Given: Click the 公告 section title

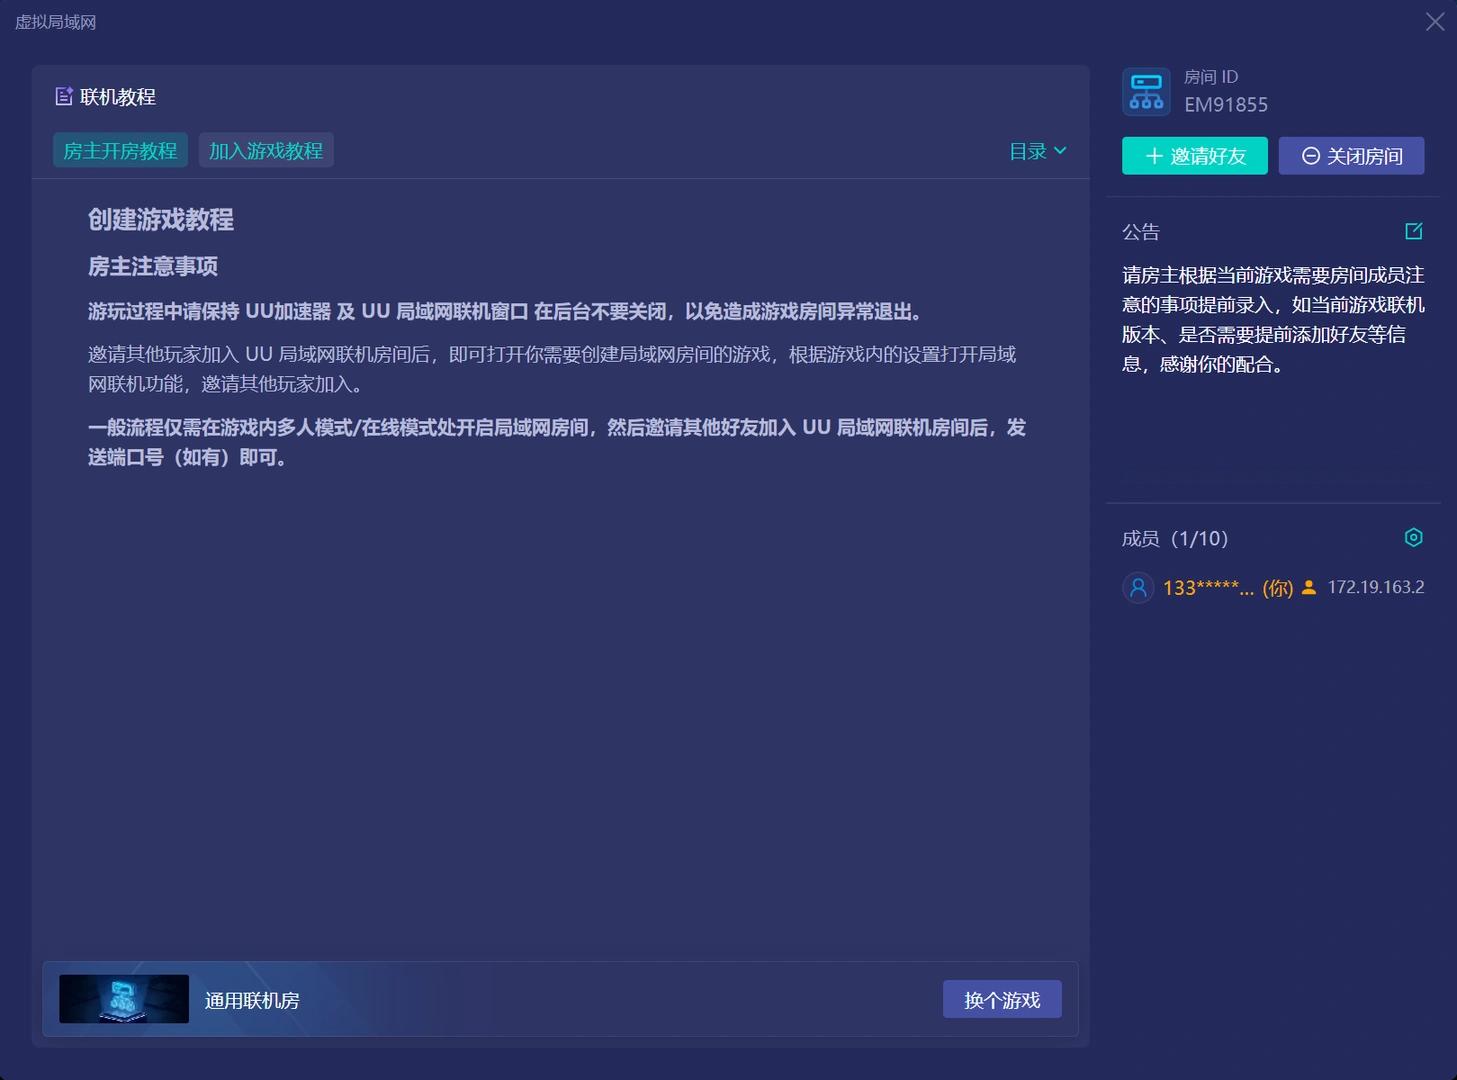Looking at the screenshot, I should click(x=1141, y=231).
